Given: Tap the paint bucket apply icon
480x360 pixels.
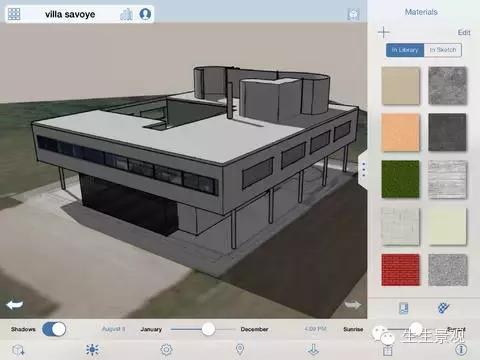Looking at the screenshot, I should tap(444, 308).
